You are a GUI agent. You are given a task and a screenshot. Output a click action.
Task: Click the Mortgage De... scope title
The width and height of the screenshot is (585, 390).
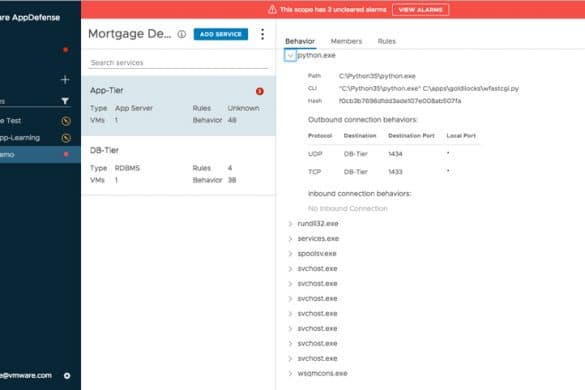coord(129,34)
